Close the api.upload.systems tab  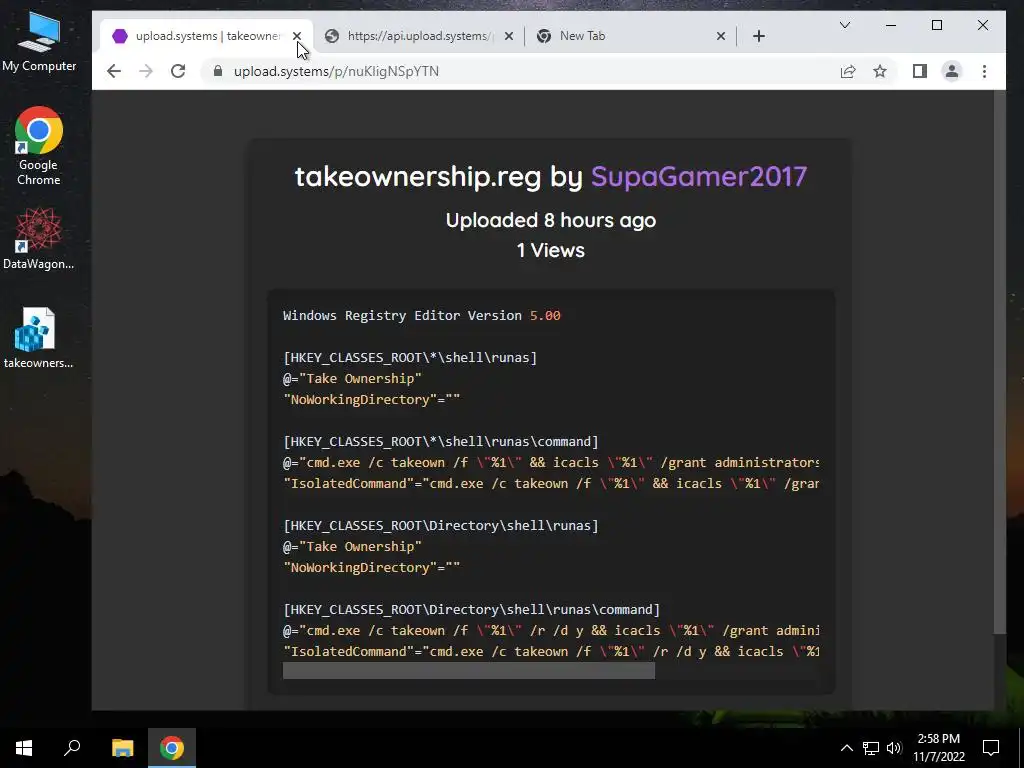[x=509, y=36]
